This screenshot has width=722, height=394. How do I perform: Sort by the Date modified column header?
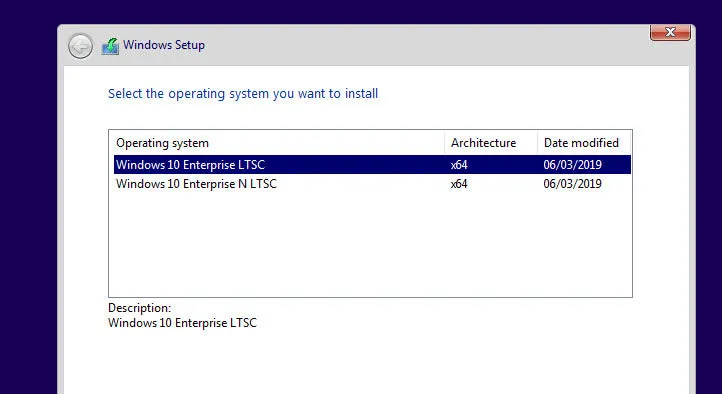[x=584, y=143]
